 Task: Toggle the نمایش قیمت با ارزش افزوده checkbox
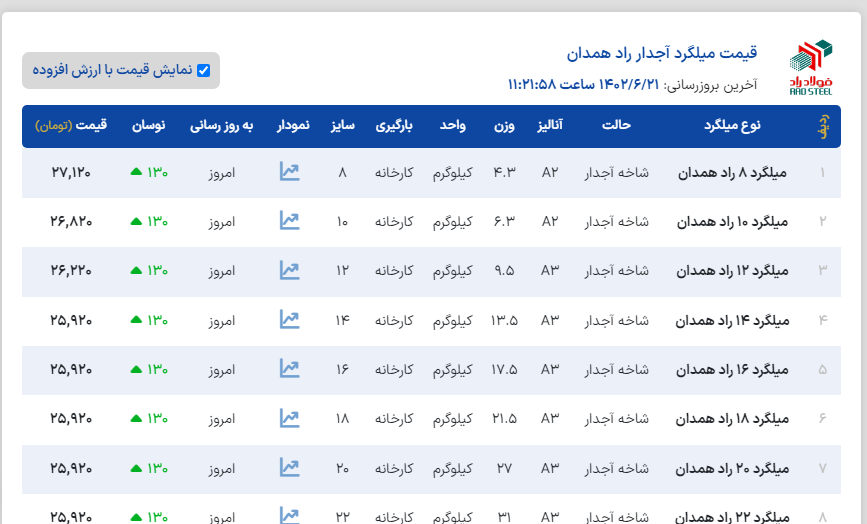[204, 70]
